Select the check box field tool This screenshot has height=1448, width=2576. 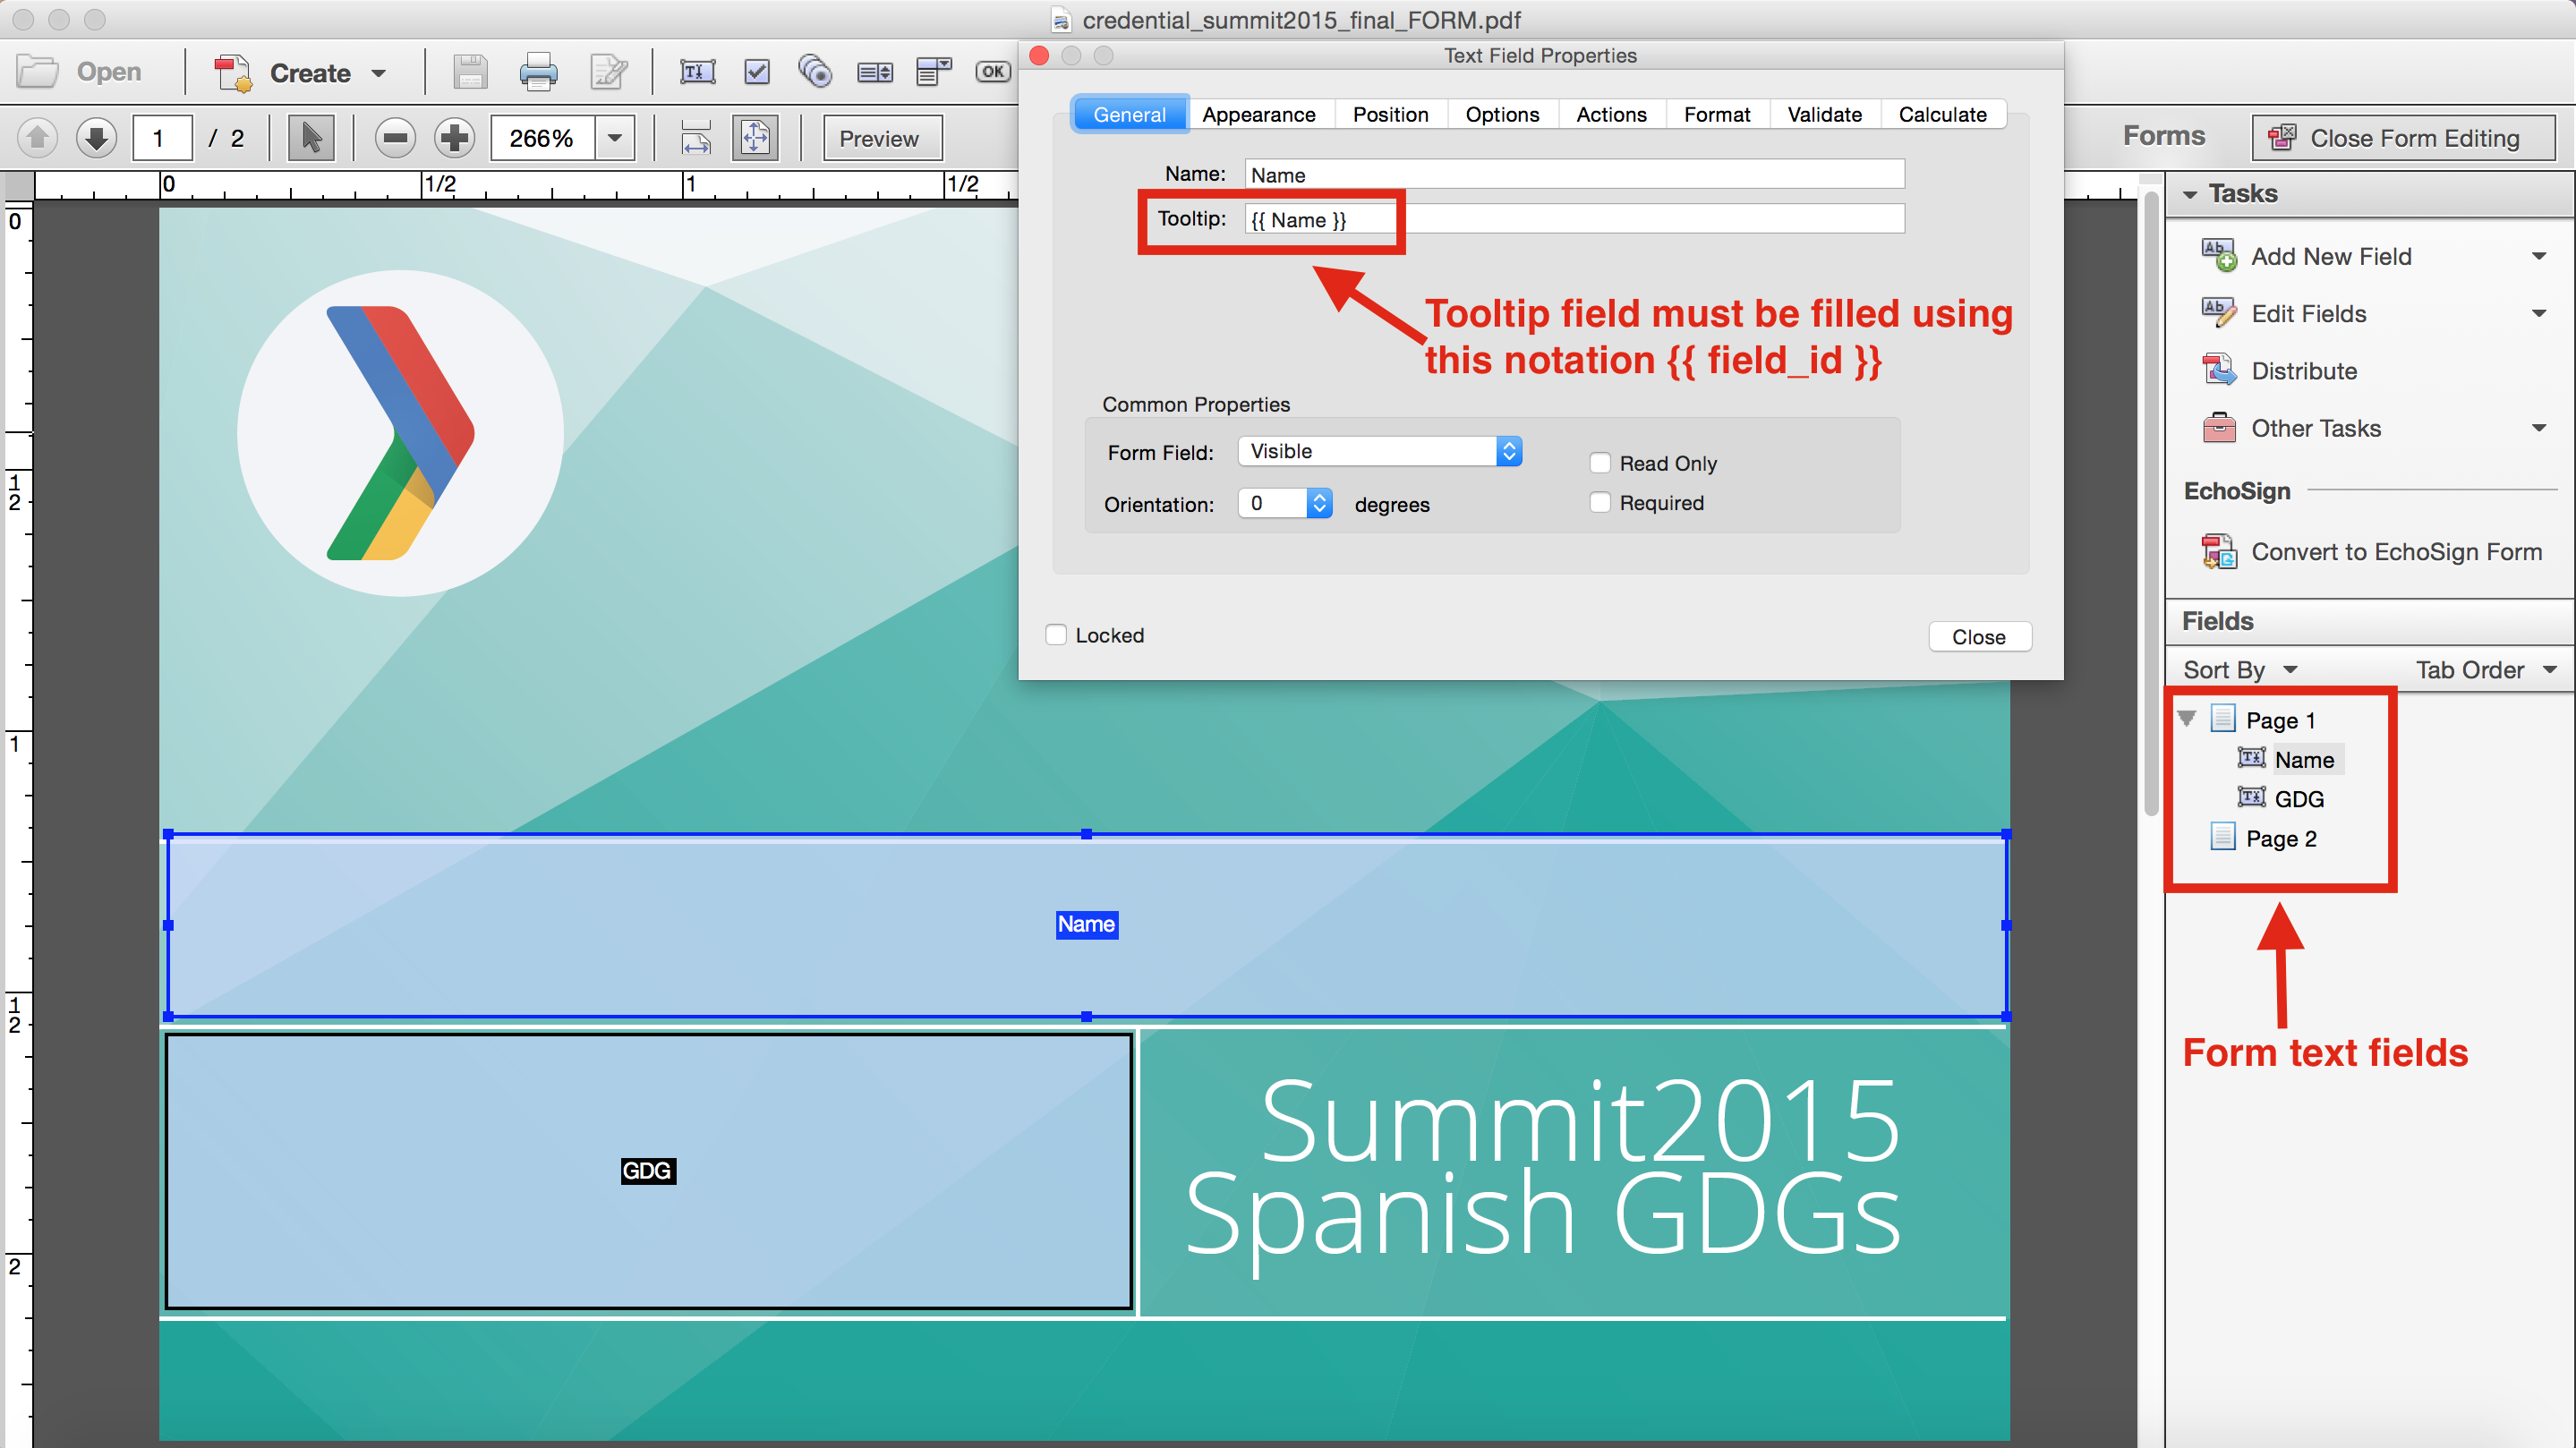[757, 72]
